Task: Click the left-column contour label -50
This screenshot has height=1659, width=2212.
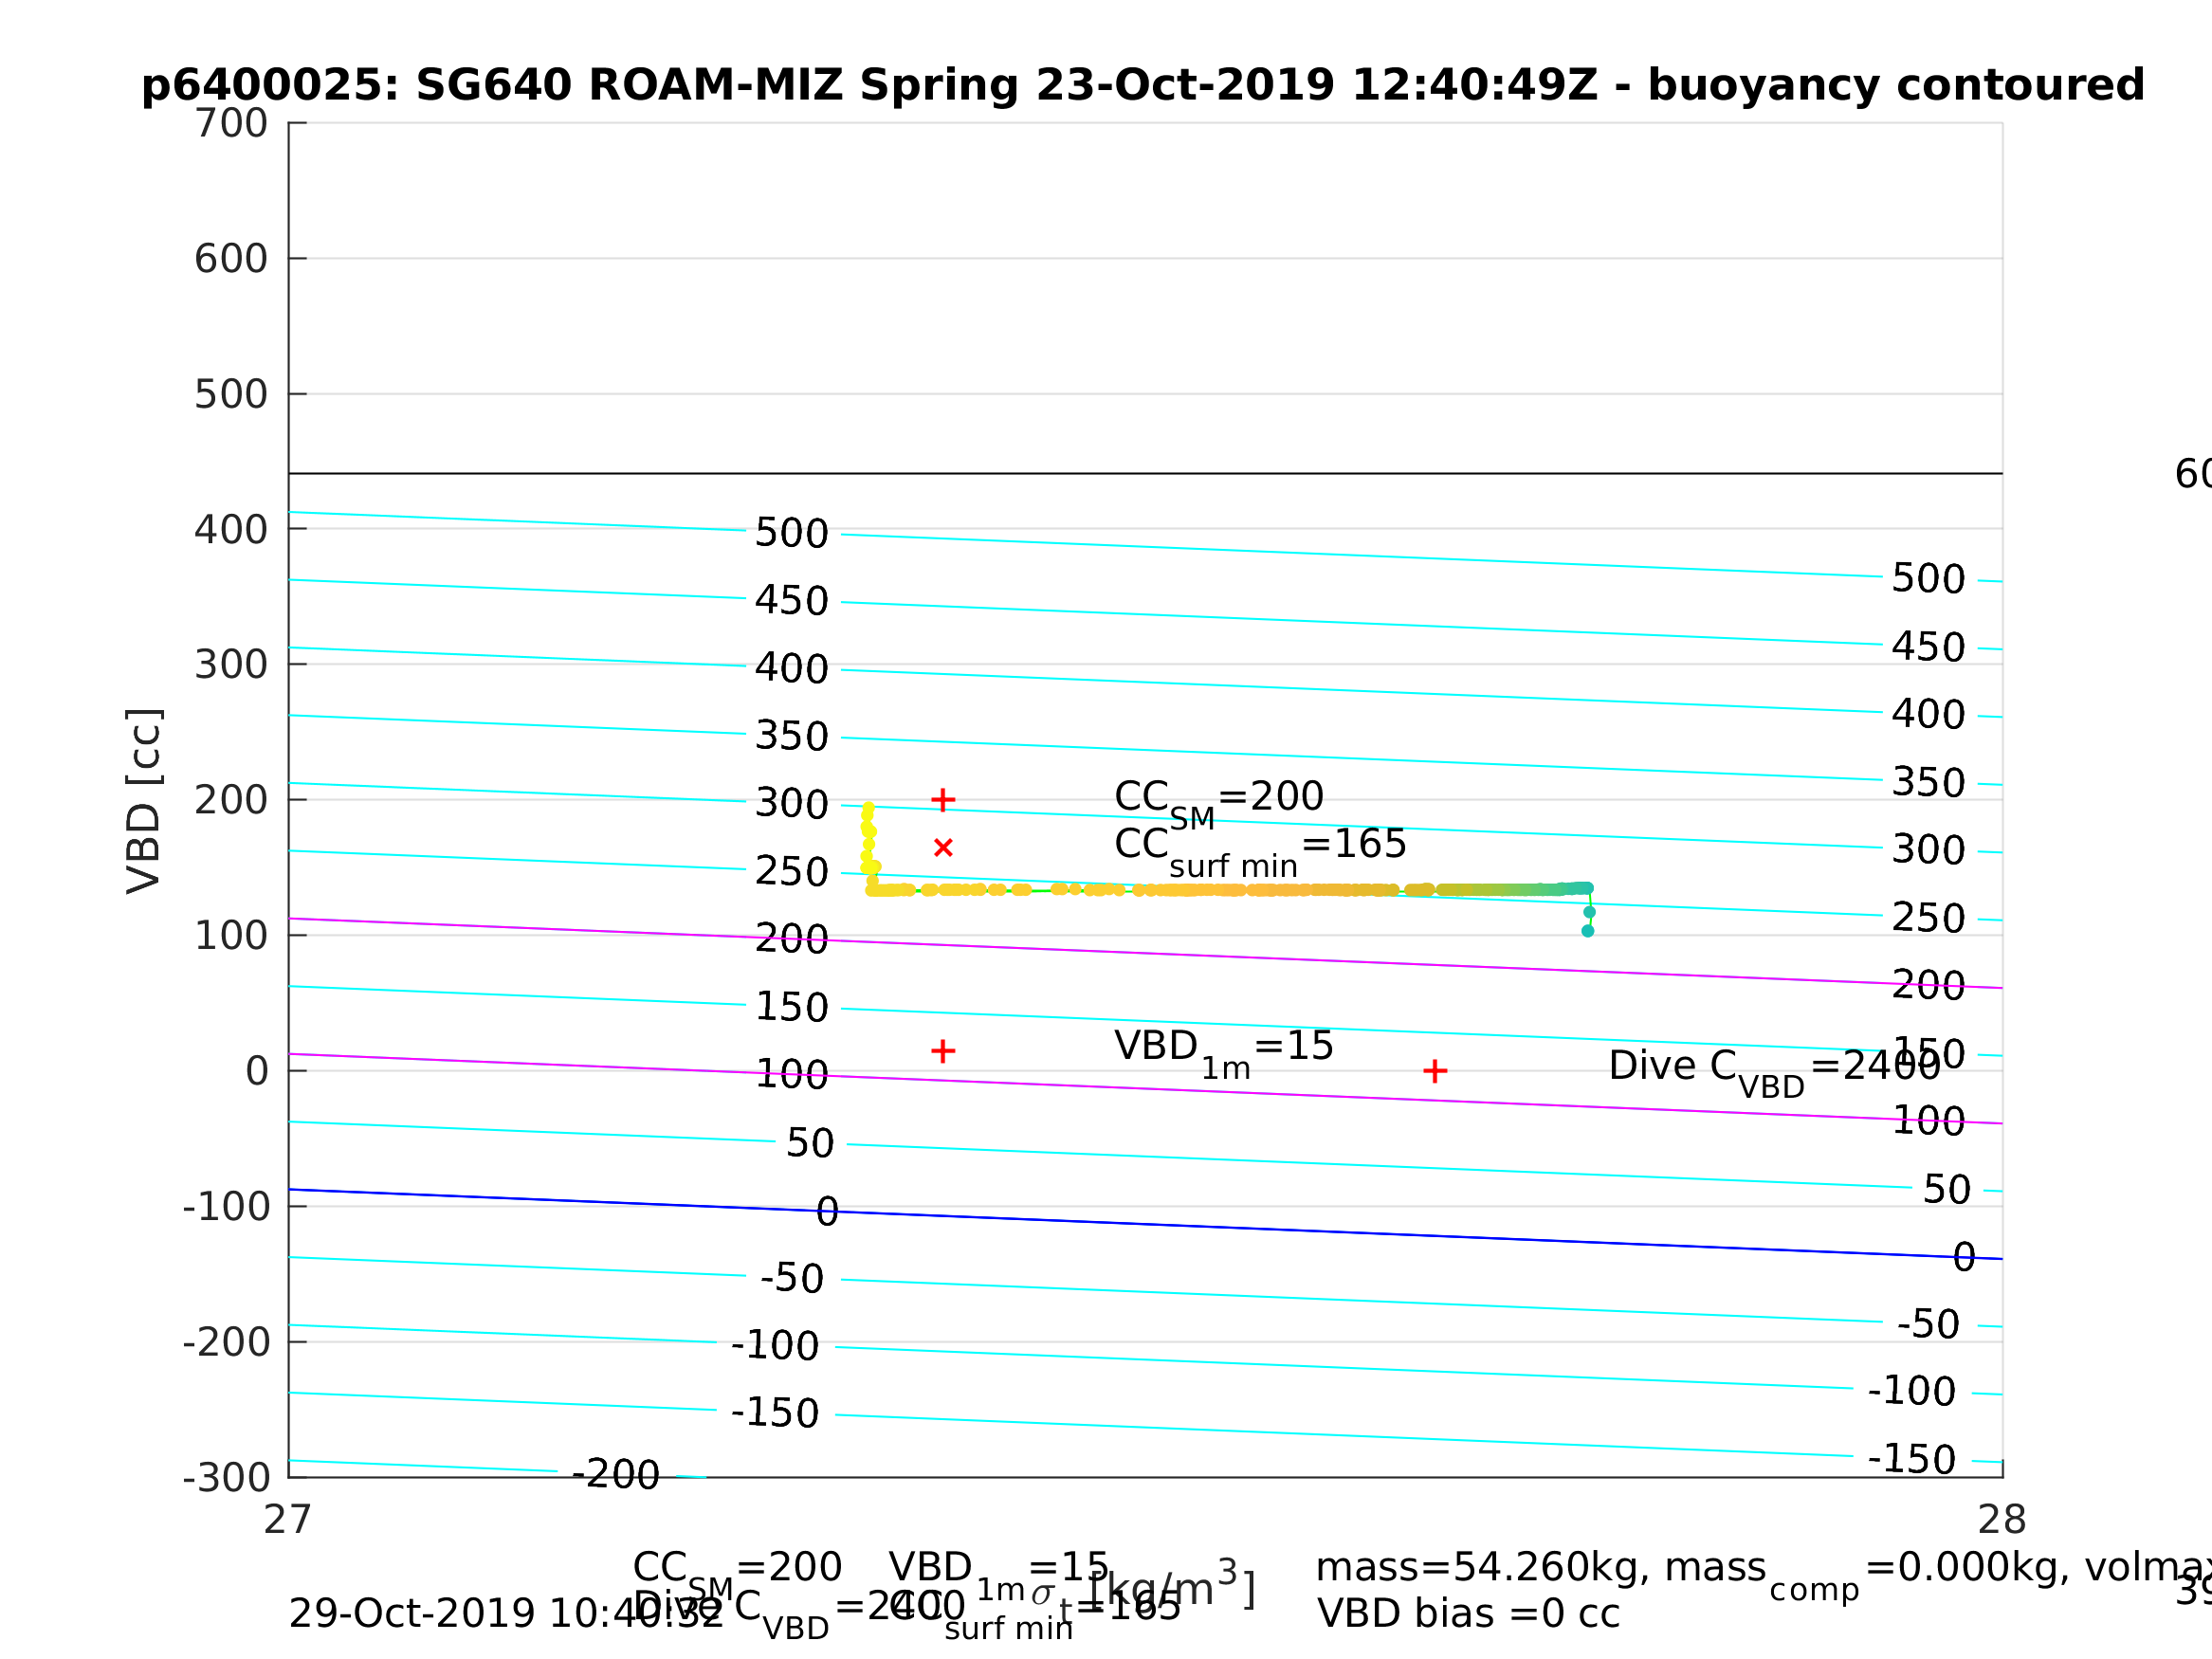Action: click(792, 1279)
